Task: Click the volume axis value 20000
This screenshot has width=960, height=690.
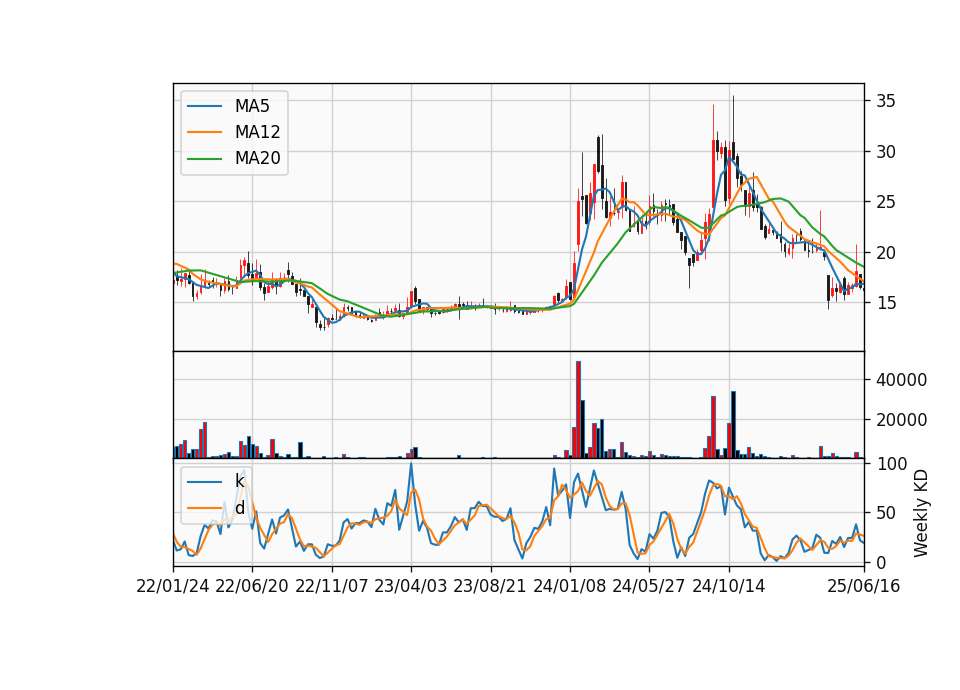Action: click(x=901, y=420)
